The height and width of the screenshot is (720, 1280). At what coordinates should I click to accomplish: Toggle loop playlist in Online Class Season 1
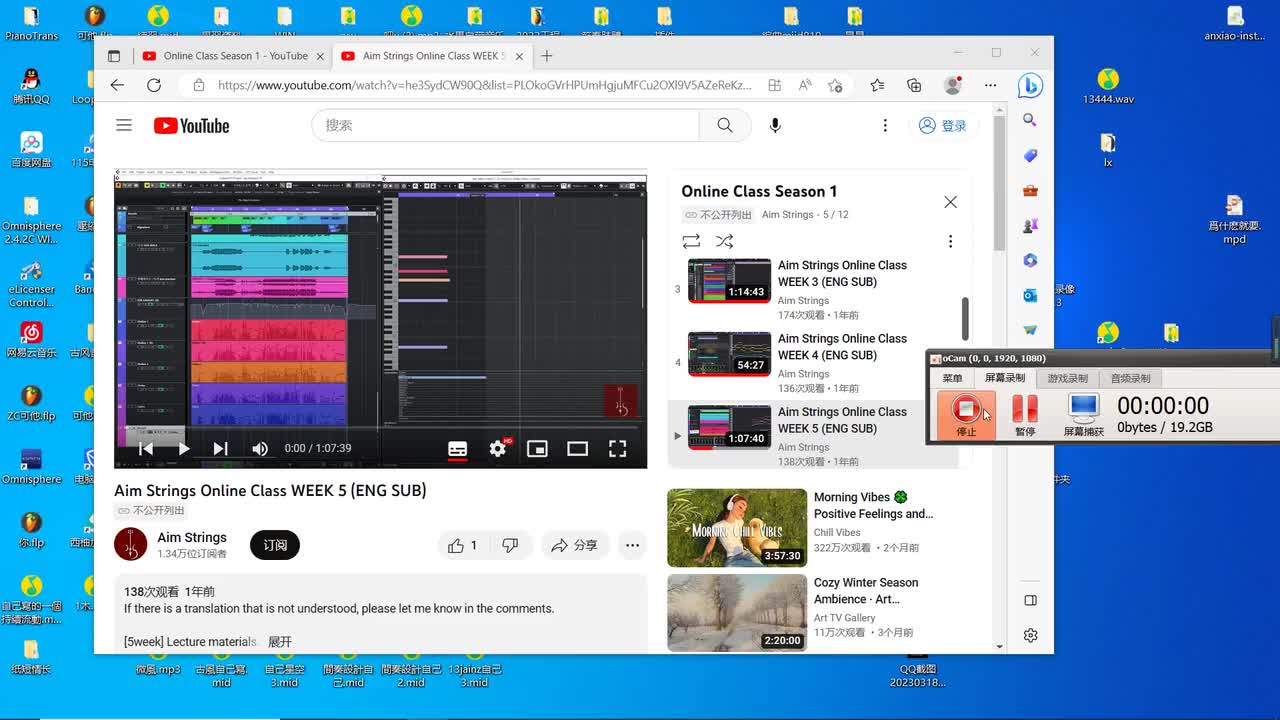point(691,241)
